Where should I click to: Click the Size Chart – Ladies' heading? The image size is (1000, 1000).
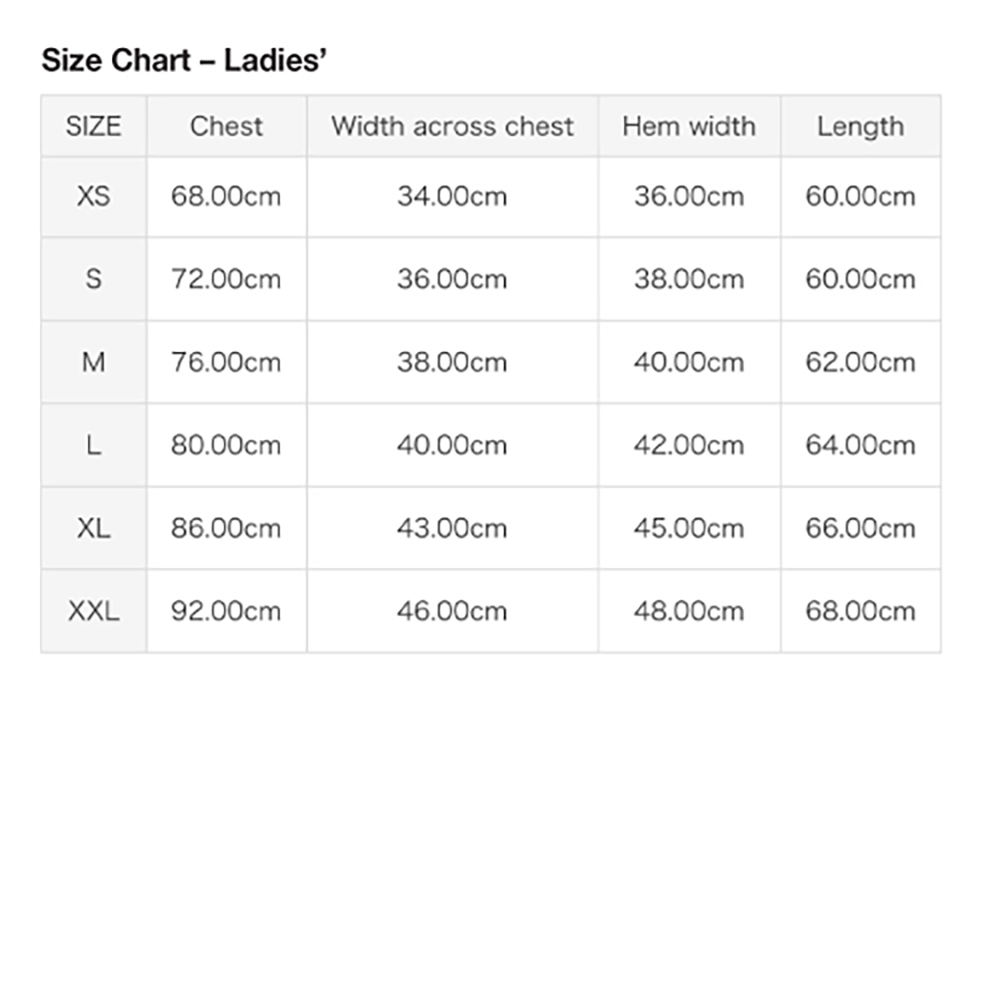coord(184,61)
